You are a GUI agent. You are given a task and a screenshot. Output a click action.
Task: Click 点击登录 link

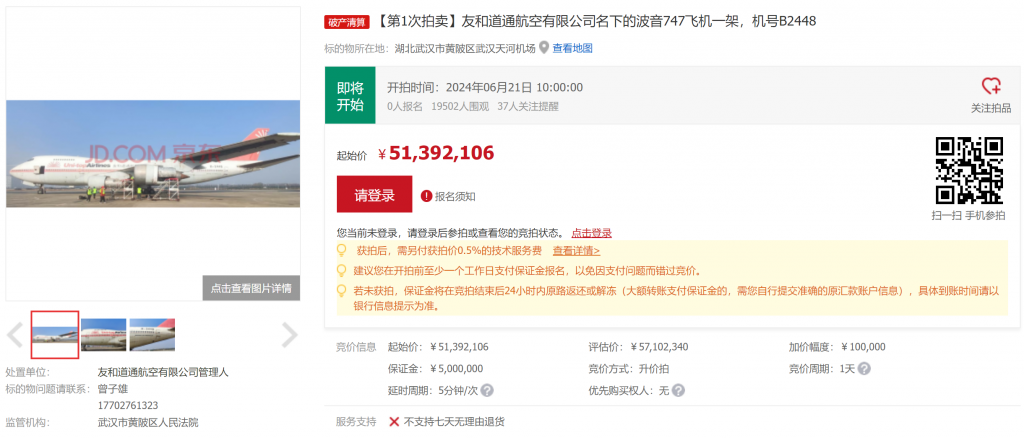[592, 233]
